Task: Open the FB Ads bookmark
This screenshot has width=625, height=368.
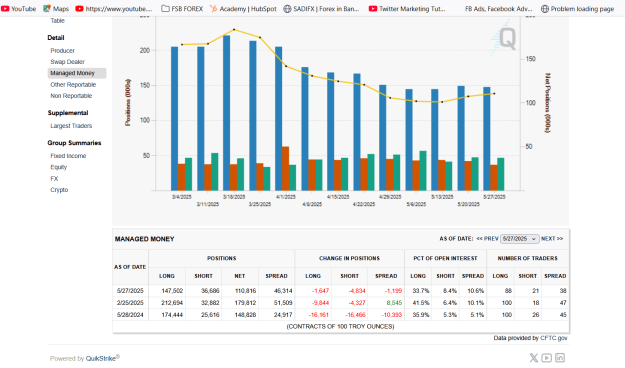Action: [x=498, y=8]
